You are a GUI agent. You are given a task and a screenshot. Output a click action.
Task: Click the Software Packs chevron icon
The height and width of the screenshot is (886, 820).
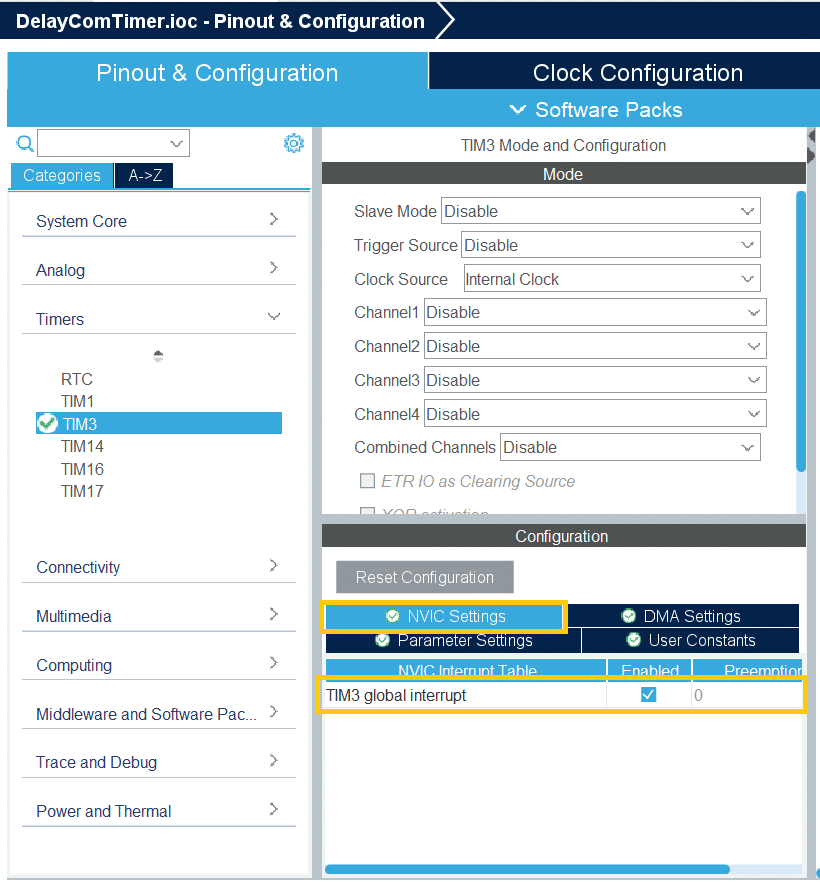517,110
